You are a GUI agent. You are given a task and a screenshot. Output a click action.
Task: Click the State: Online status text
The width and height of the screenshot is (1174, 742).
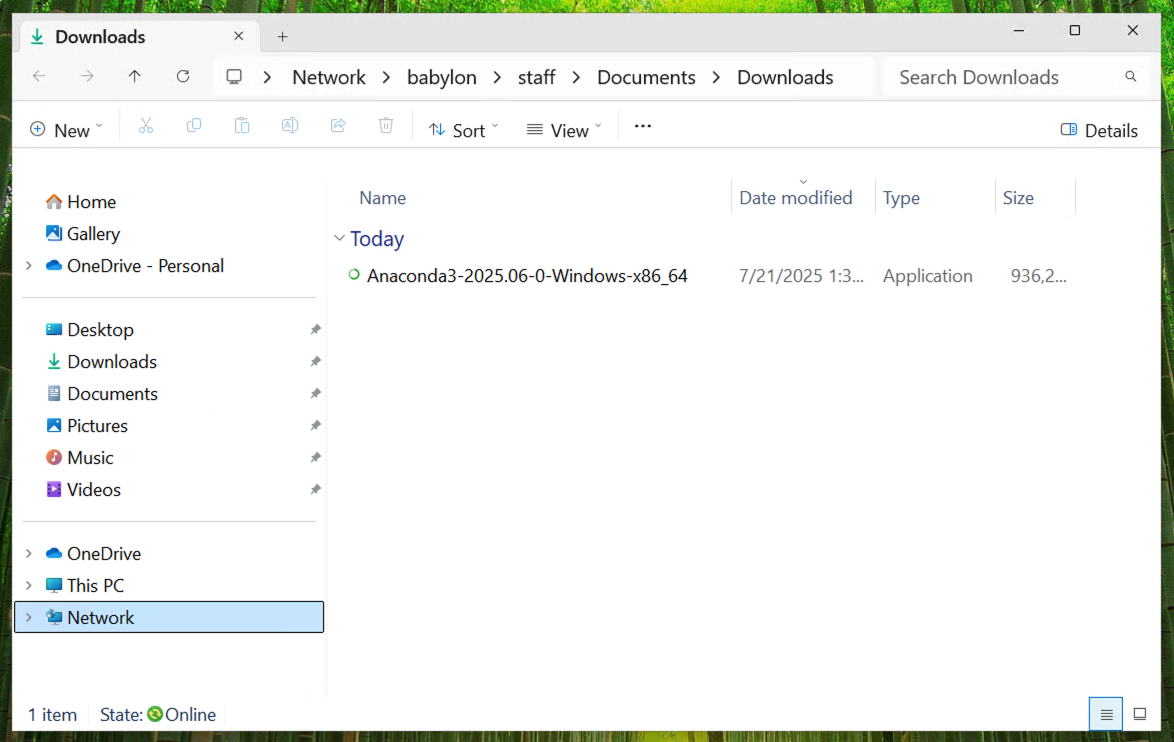158,714
